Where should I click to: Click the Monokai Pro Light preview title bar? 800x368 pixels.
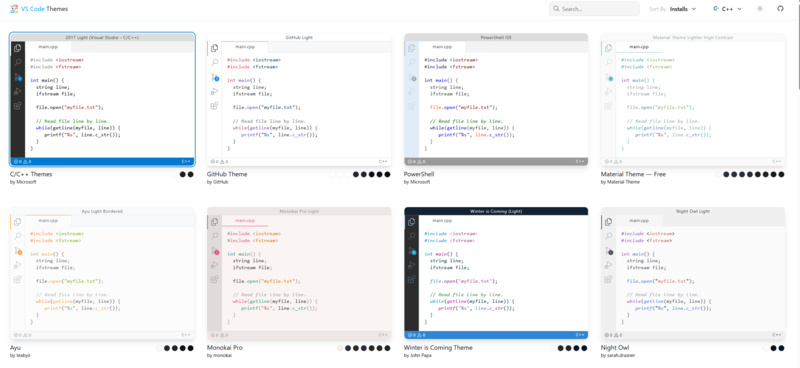coord(299,211)
